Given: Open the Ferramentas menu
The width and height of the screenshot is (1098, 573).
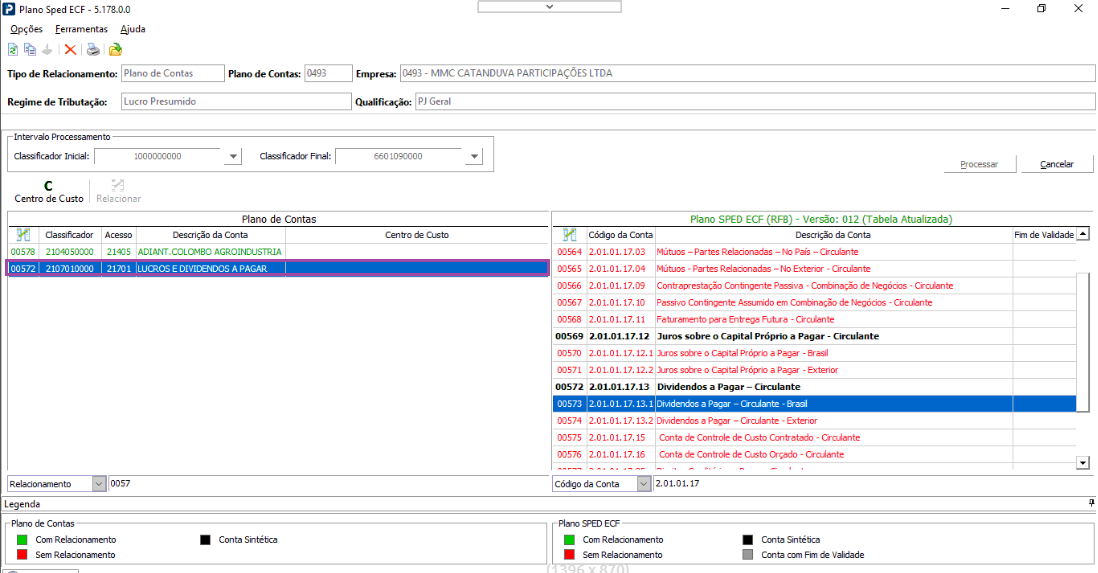Looking at the screenshot, I should 81,29.
